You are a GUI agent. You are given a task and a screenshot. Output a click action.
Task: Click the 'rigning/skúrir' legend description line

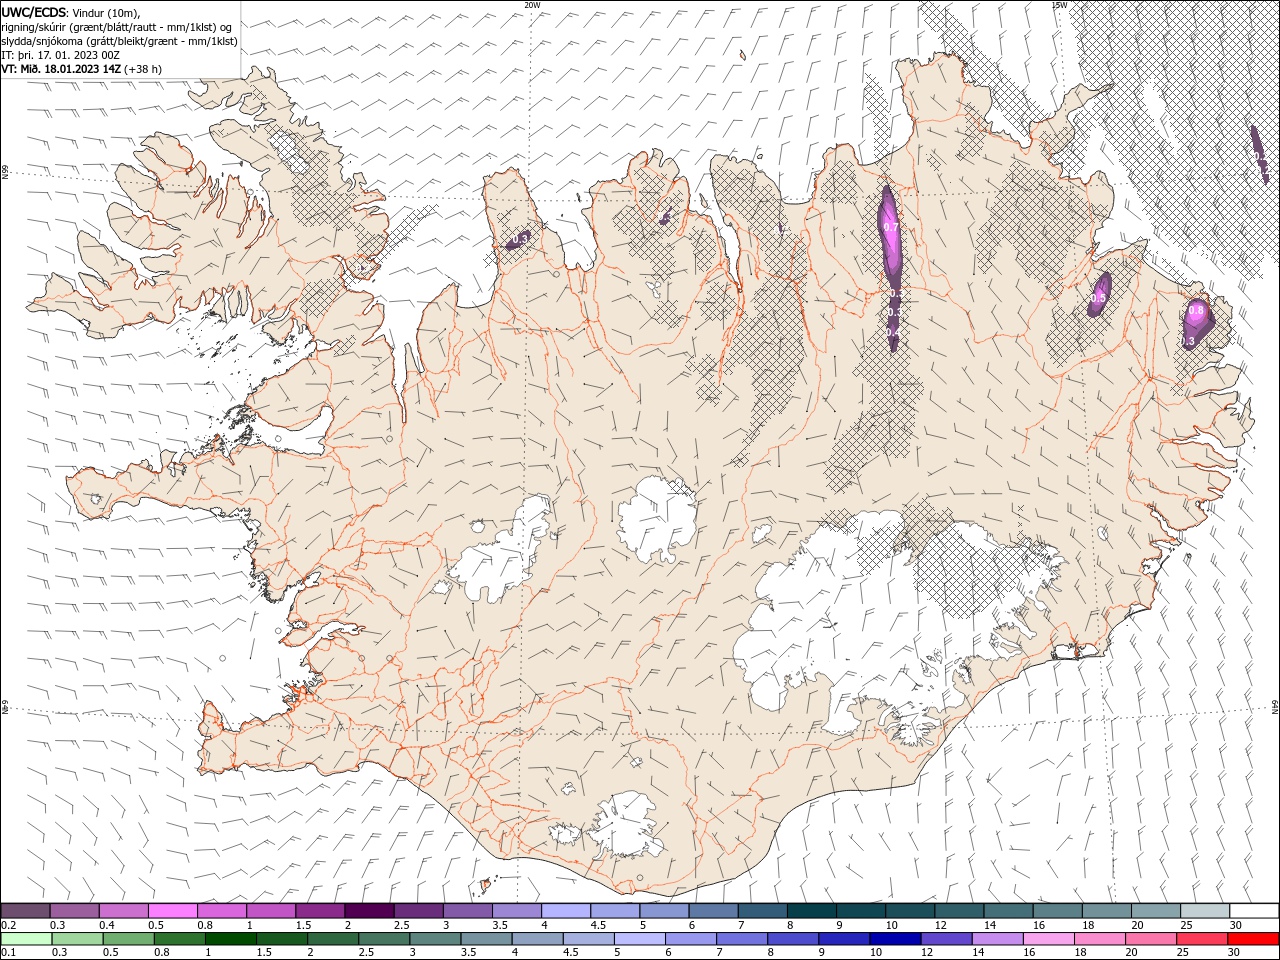pos(117,27)
